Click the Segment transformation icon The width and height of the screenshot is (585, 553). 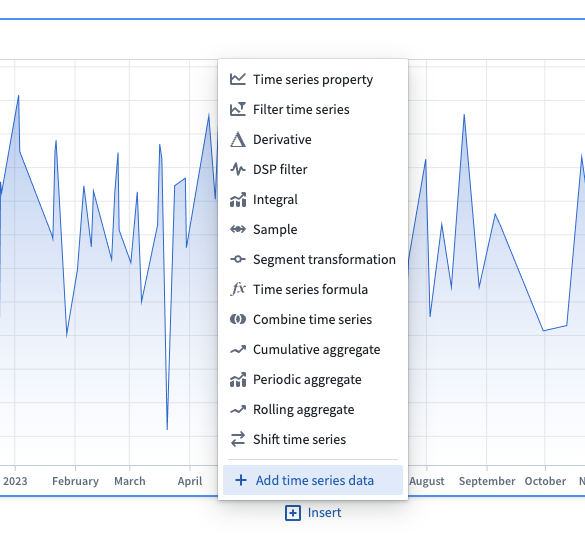238,259
